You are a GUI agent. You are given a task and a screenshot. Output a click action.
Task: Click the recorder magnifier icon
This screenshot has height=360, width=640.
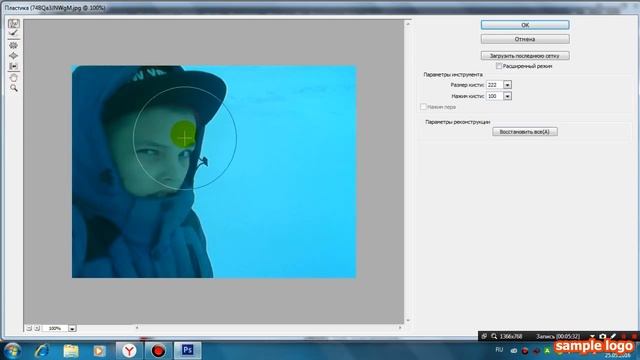(x=494, y=336)
